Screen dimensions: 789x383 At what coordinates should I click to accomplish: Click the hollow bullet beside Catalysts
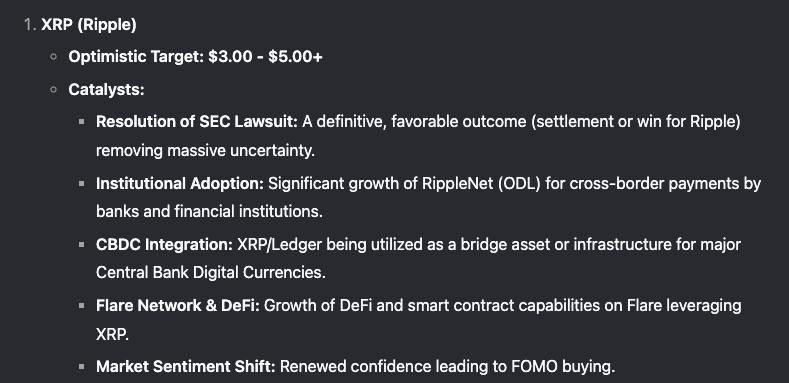pos(54,90)
